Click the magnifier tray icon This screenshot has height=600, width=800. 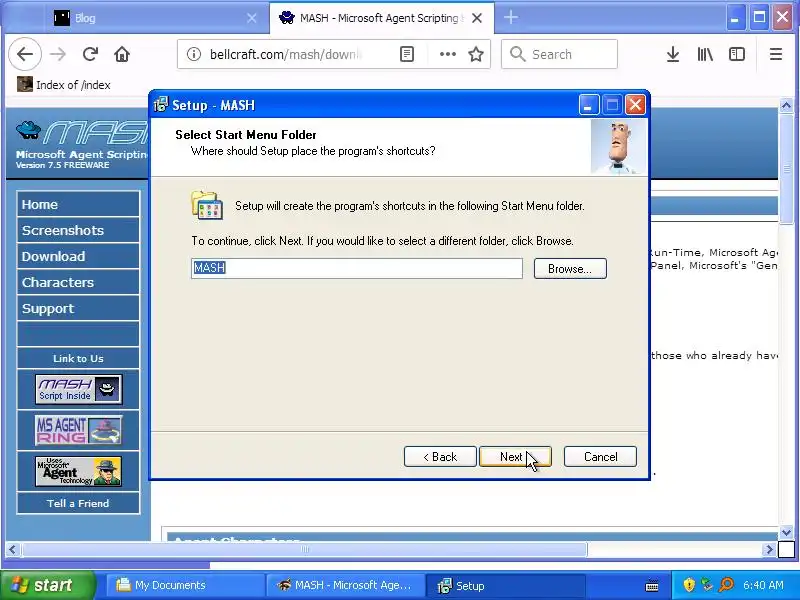pyautogui.click(x=726, y=585)
